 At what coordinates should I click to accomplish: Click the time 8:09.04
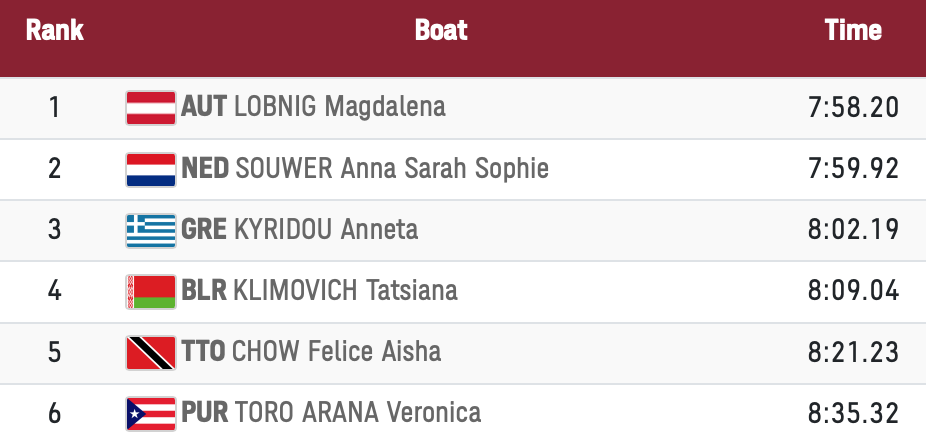pos(853,291)
